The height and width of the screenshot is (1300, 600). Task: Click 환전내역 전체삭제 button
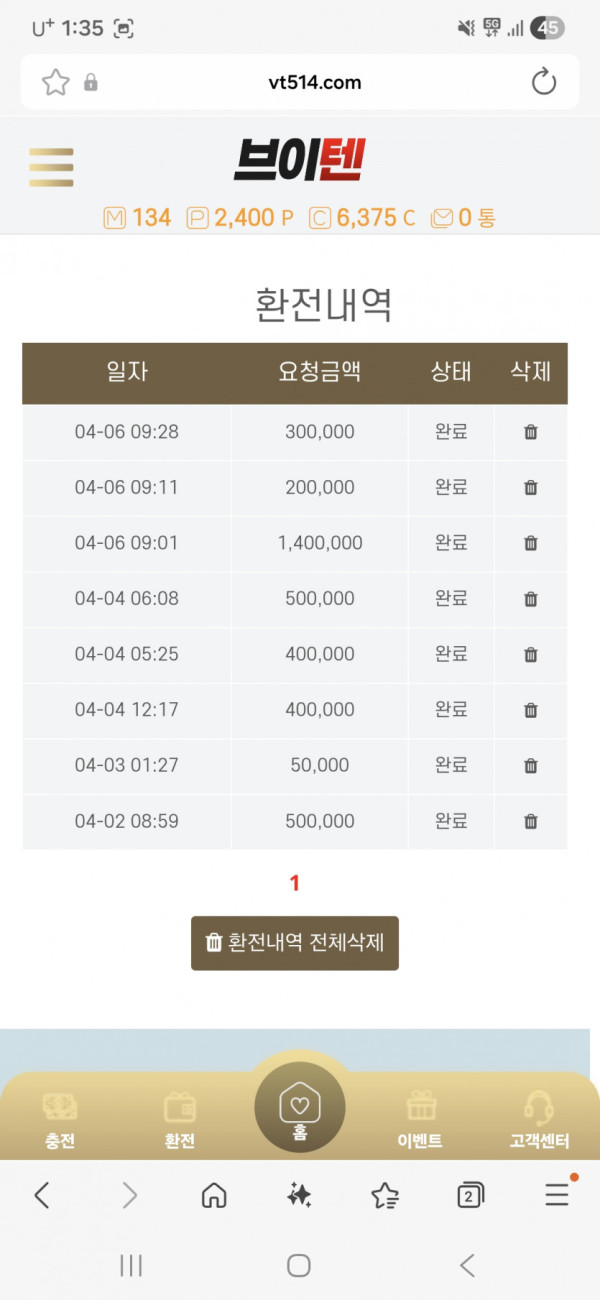(295, 943)
